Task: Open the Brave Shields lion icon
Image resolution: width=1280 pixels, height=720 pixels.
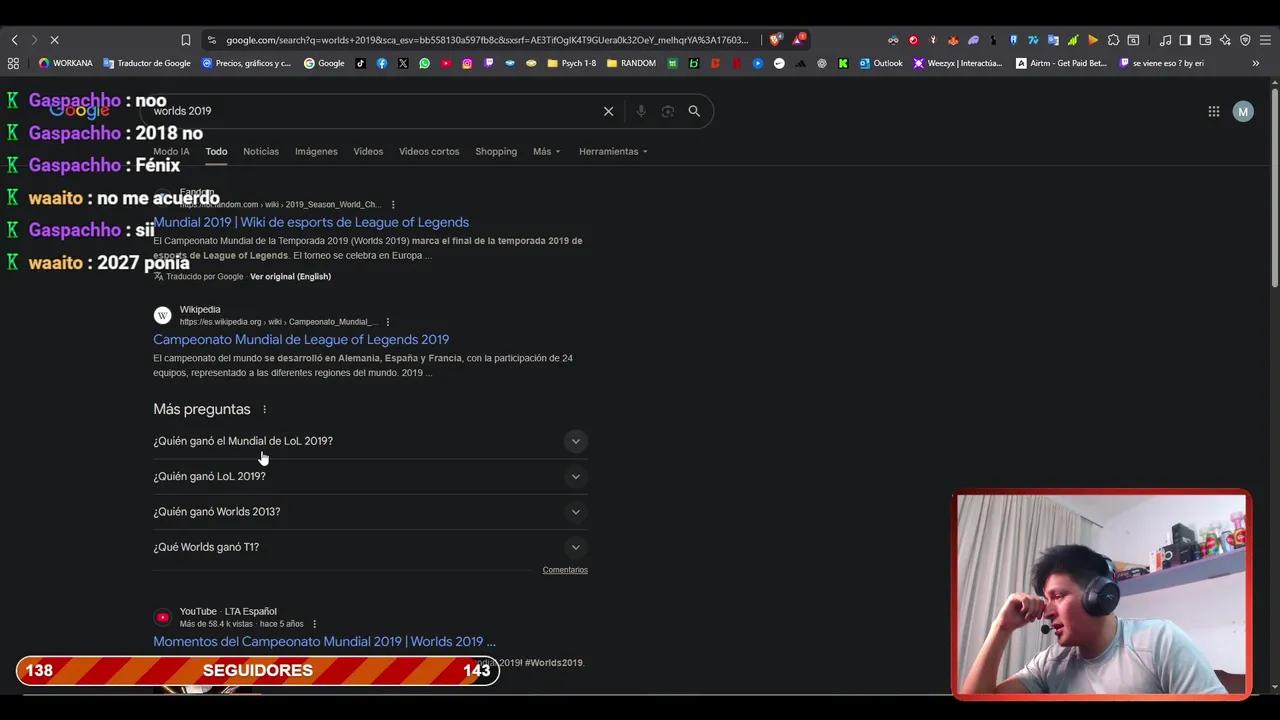Action: pos(775,40)
